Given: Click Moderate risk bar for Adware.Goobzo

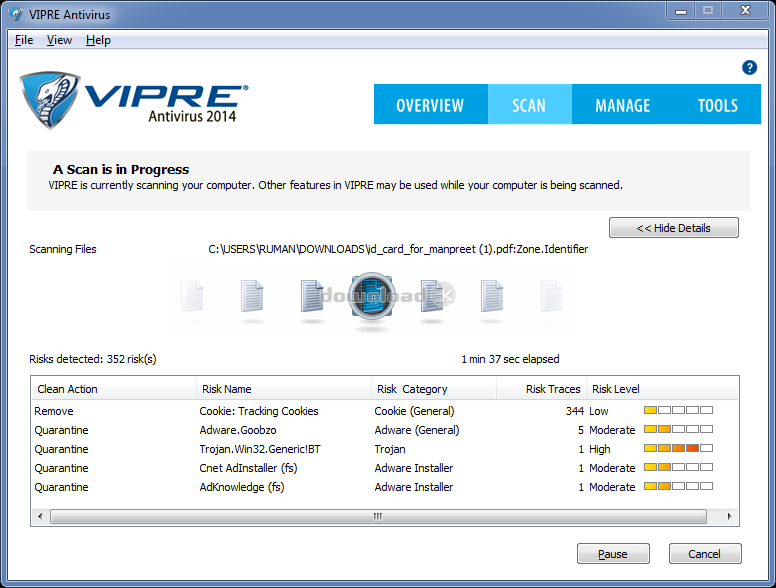Looking at the screenshot, I should coord(678,429).
